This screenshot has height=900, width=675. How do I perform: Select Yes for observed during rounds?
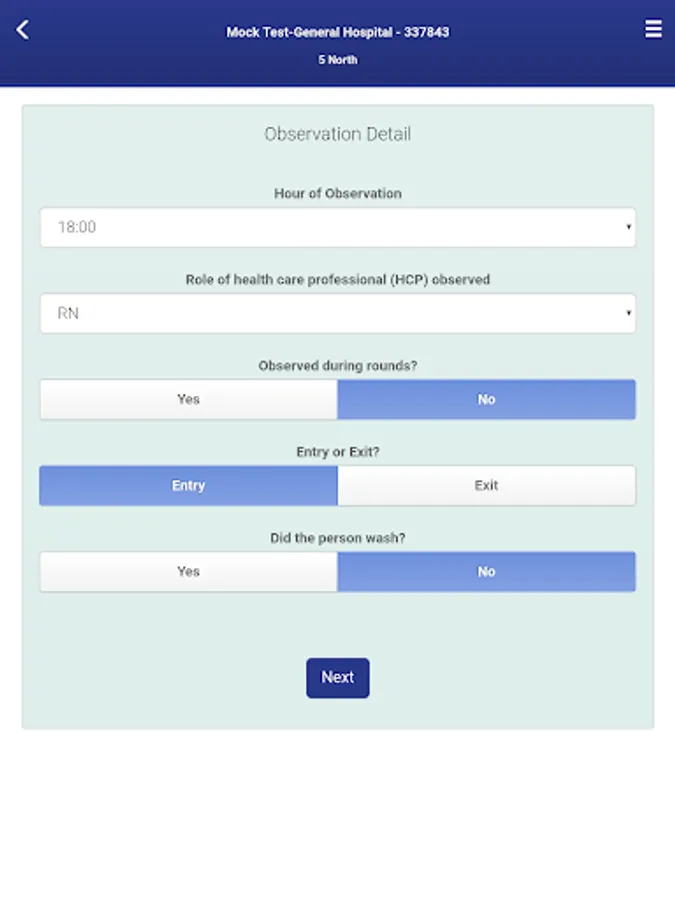(189, 399)
